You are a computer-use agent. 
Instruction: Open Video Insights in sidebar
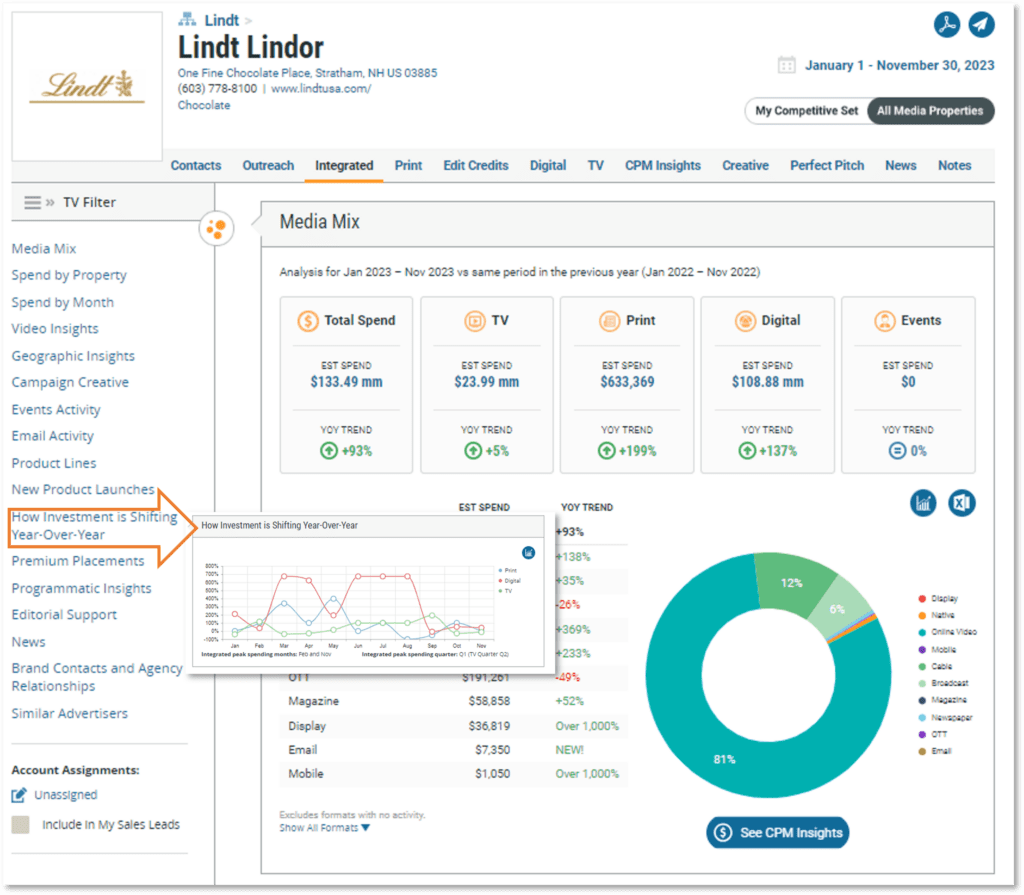(x=55, y=329)
